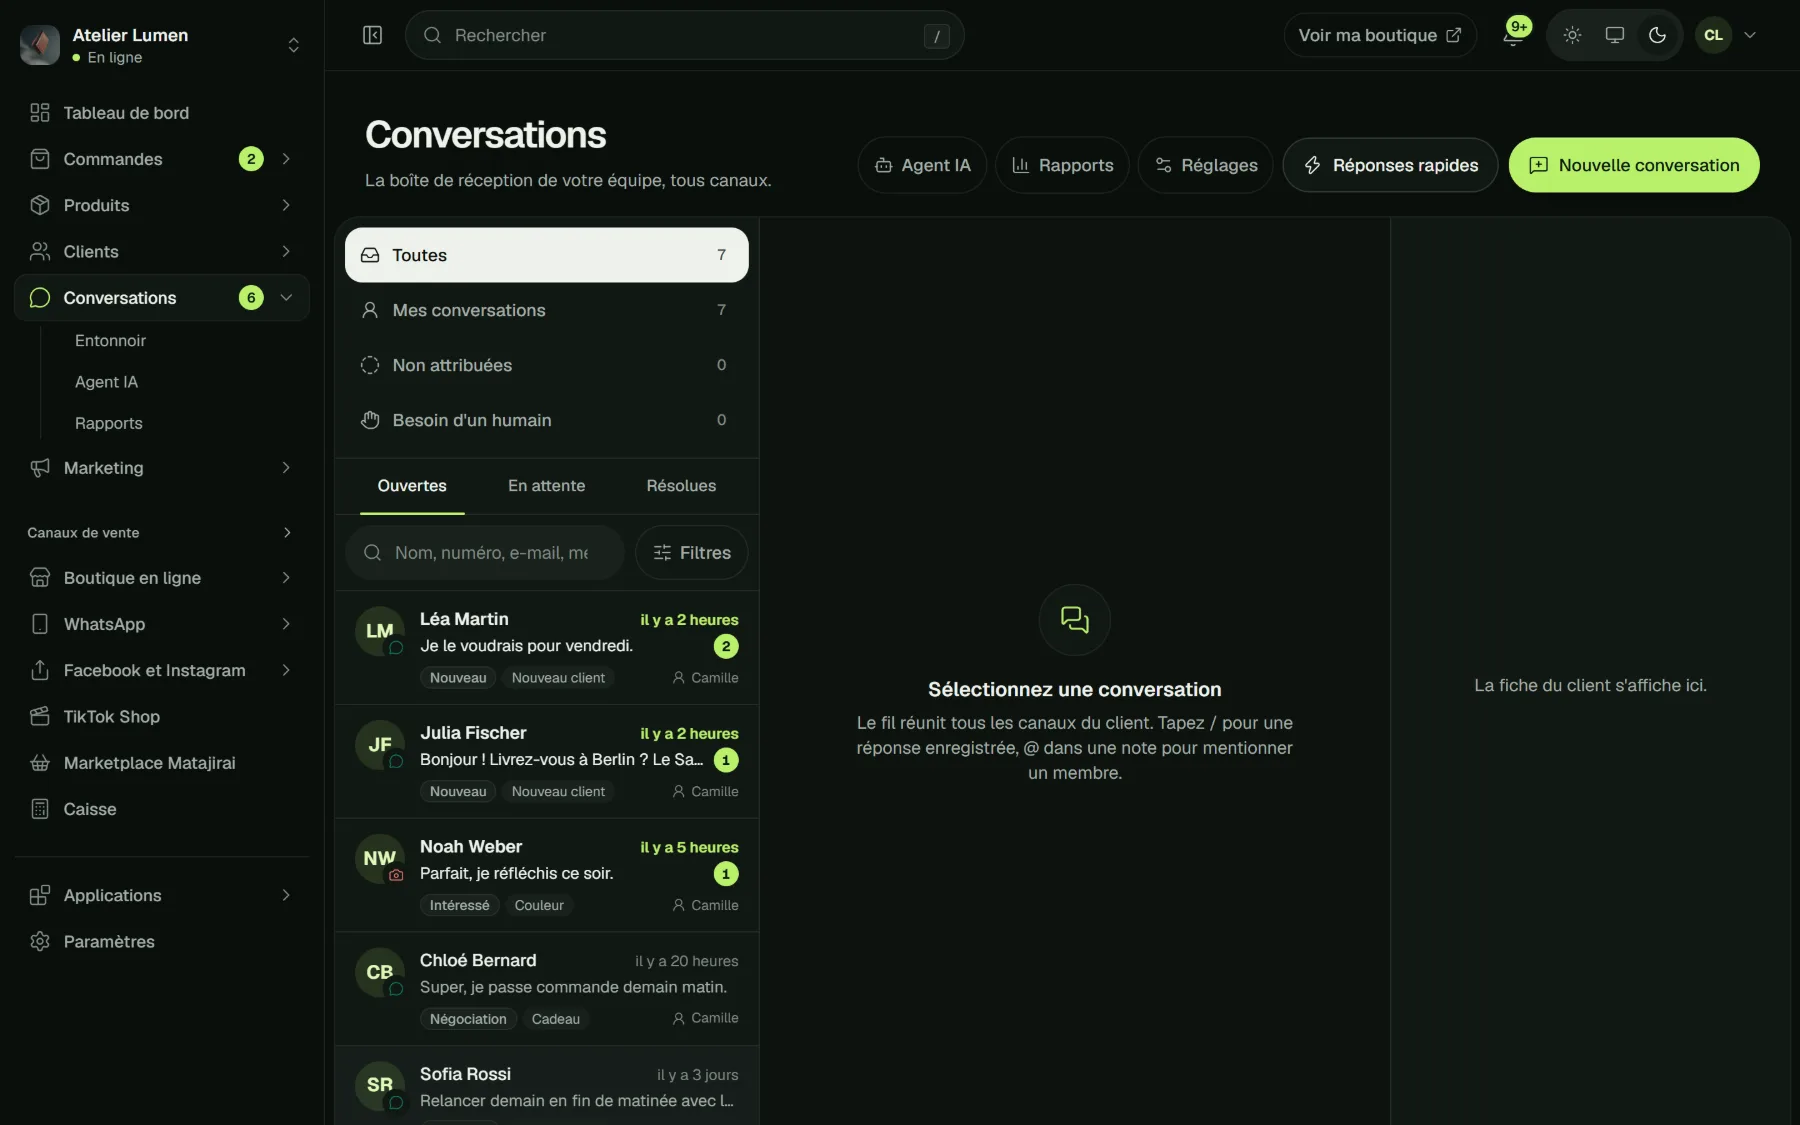This screenshot has width=1800, height=1125.
Task: Click the Agent IA header button
Action: tap(922, 165)
